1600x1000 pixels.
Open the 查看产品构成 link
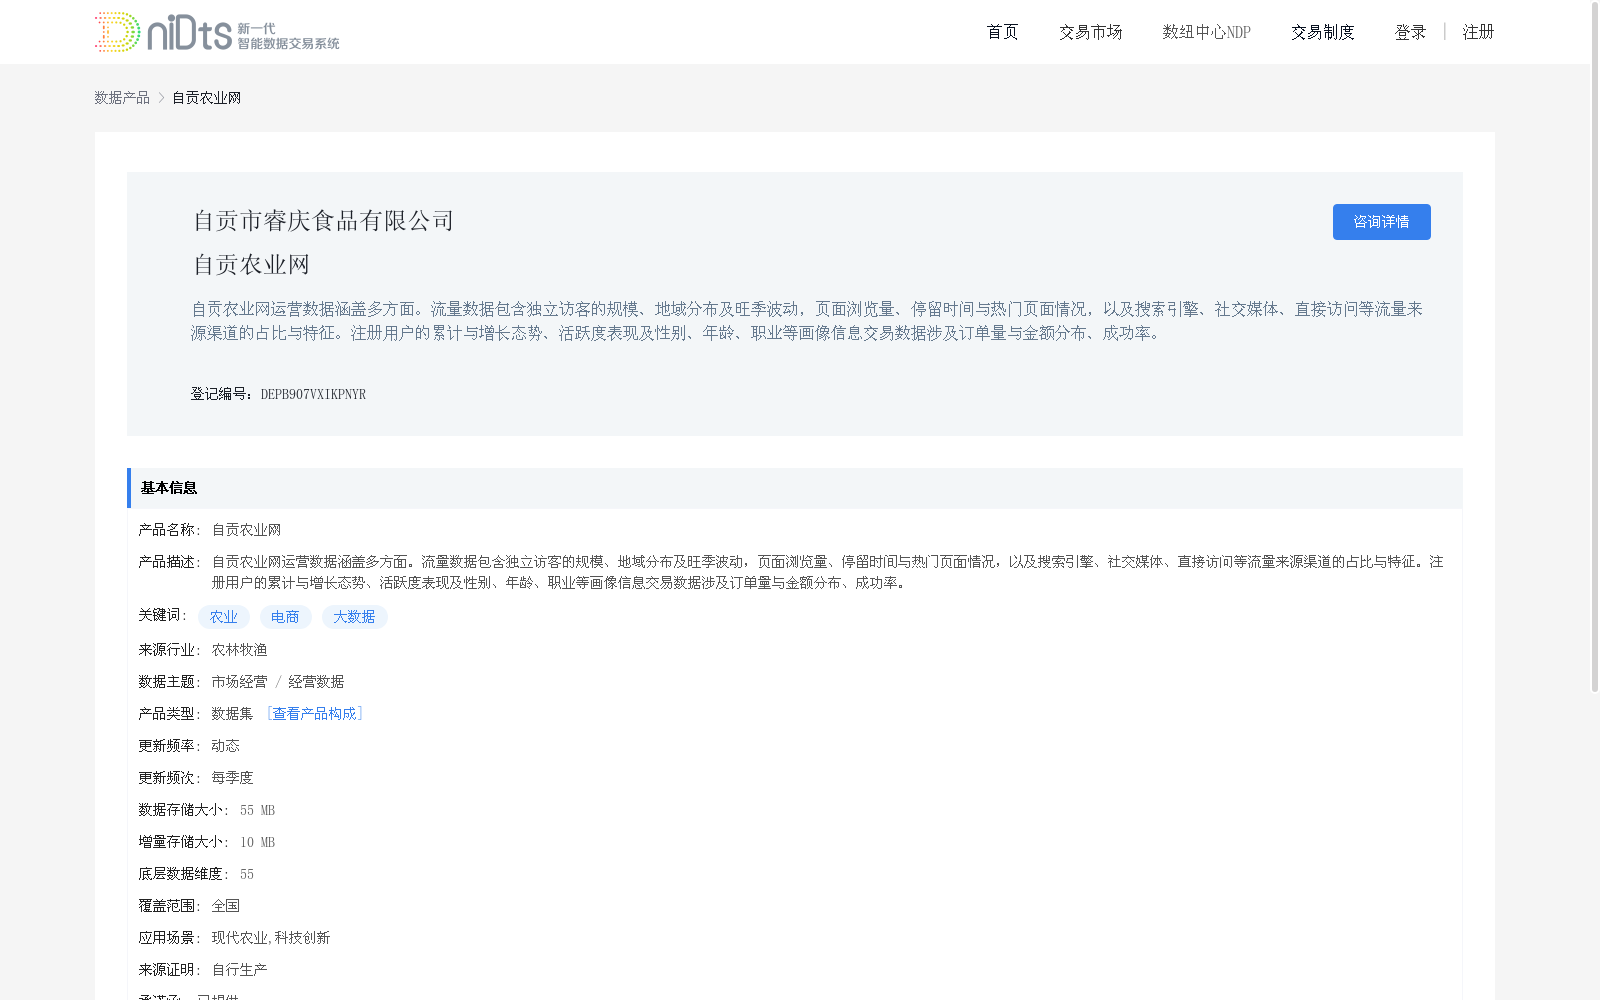(314, 713)
